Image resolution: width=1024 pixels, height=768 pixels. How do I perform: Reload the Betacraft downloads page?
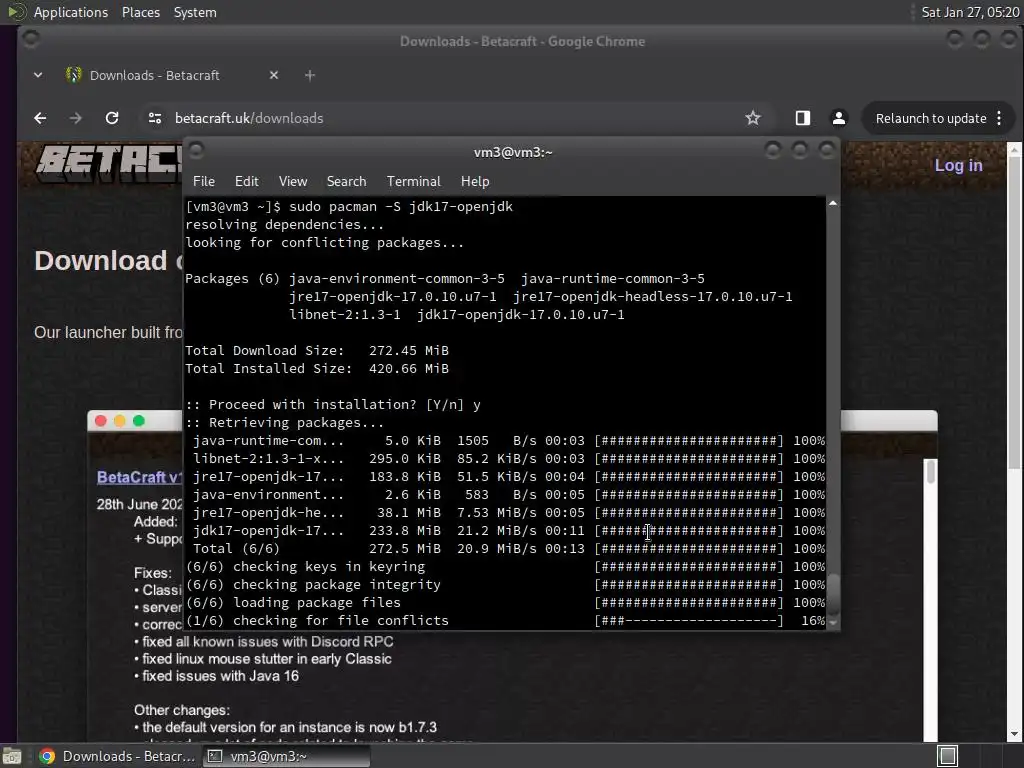click(112, 118)
